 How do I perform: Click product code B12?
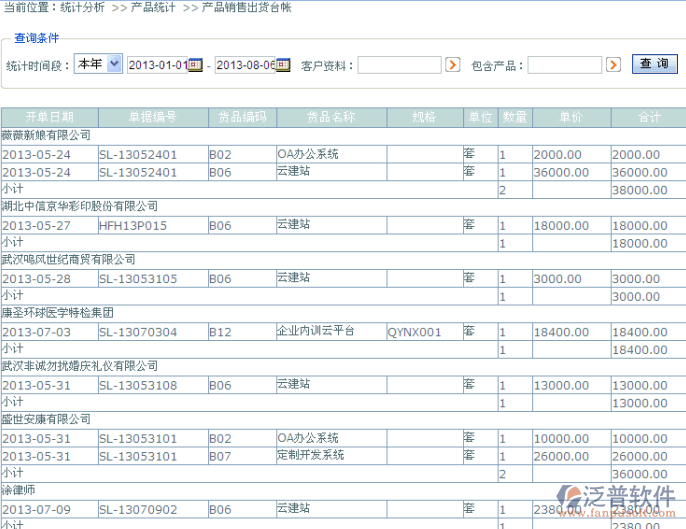pos(220,333)
